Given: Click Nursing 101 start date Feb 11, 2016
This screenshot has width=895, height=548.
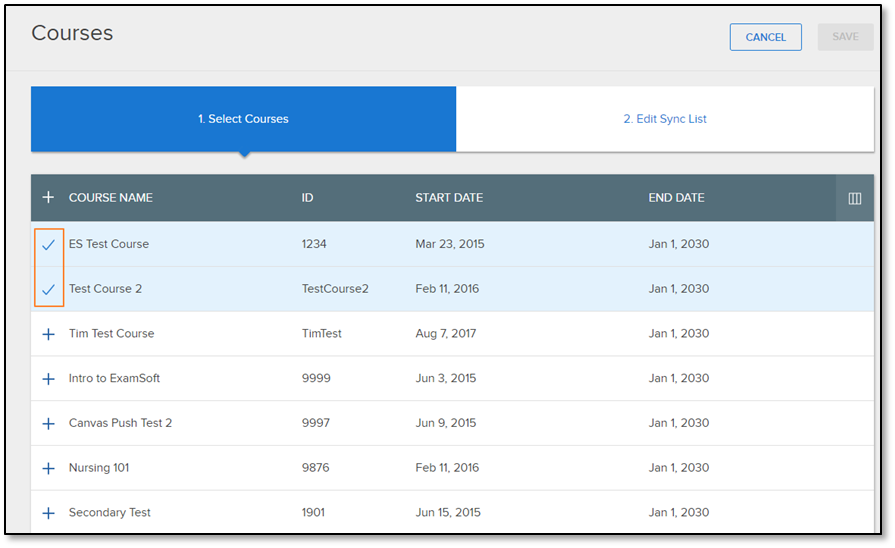Looking at the screenshot, I should [447, 468].
